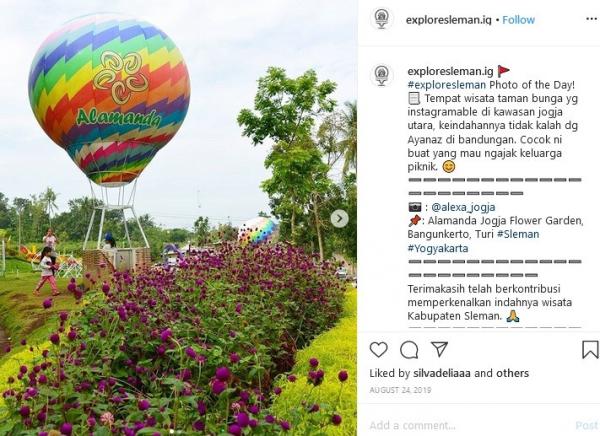The image size is (600, 436).
Task: Visit @alexa_jogja mentioned profile
Action: 463,207
